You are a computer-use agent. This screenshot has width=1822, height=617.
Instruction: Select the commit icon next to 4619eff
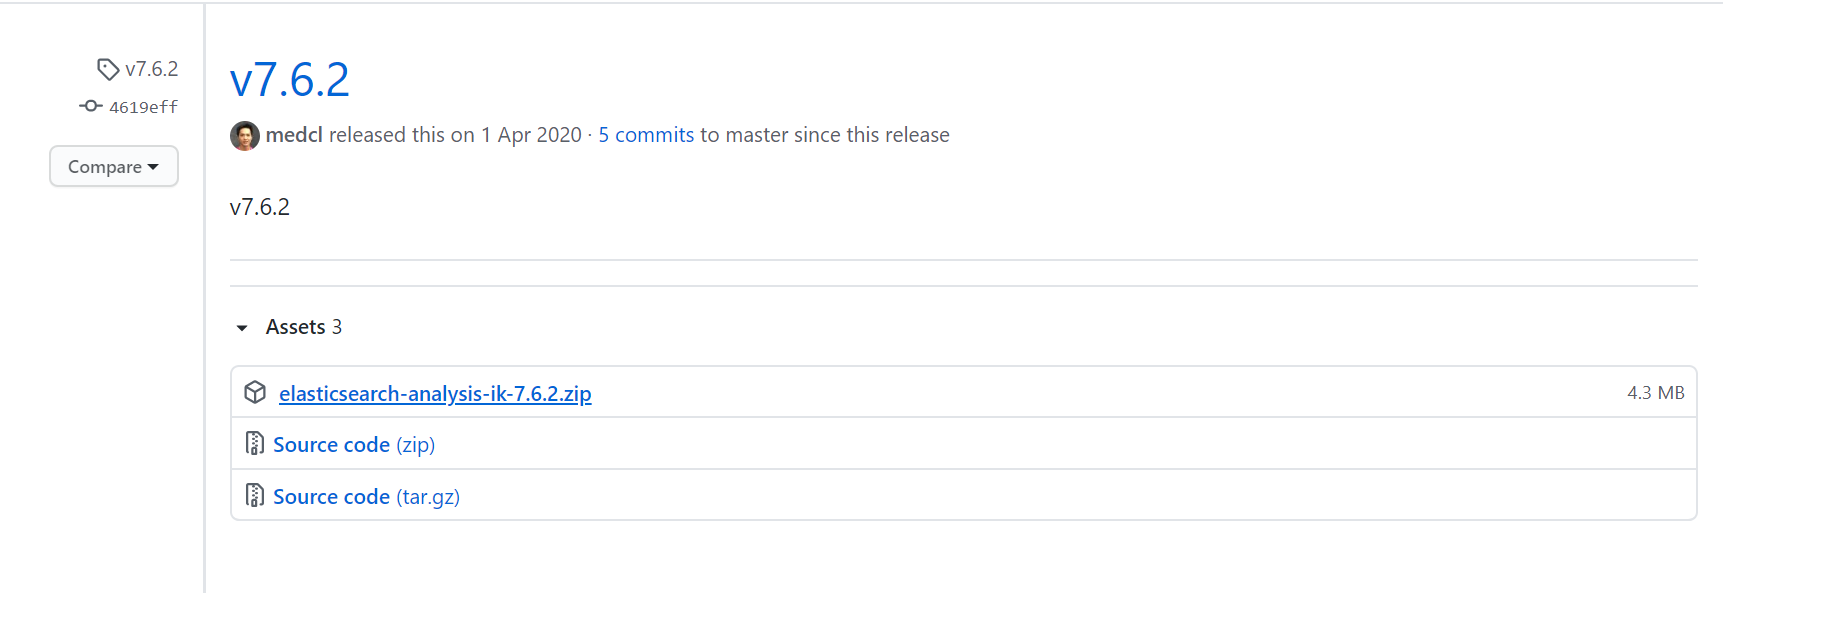pos(91,106)
